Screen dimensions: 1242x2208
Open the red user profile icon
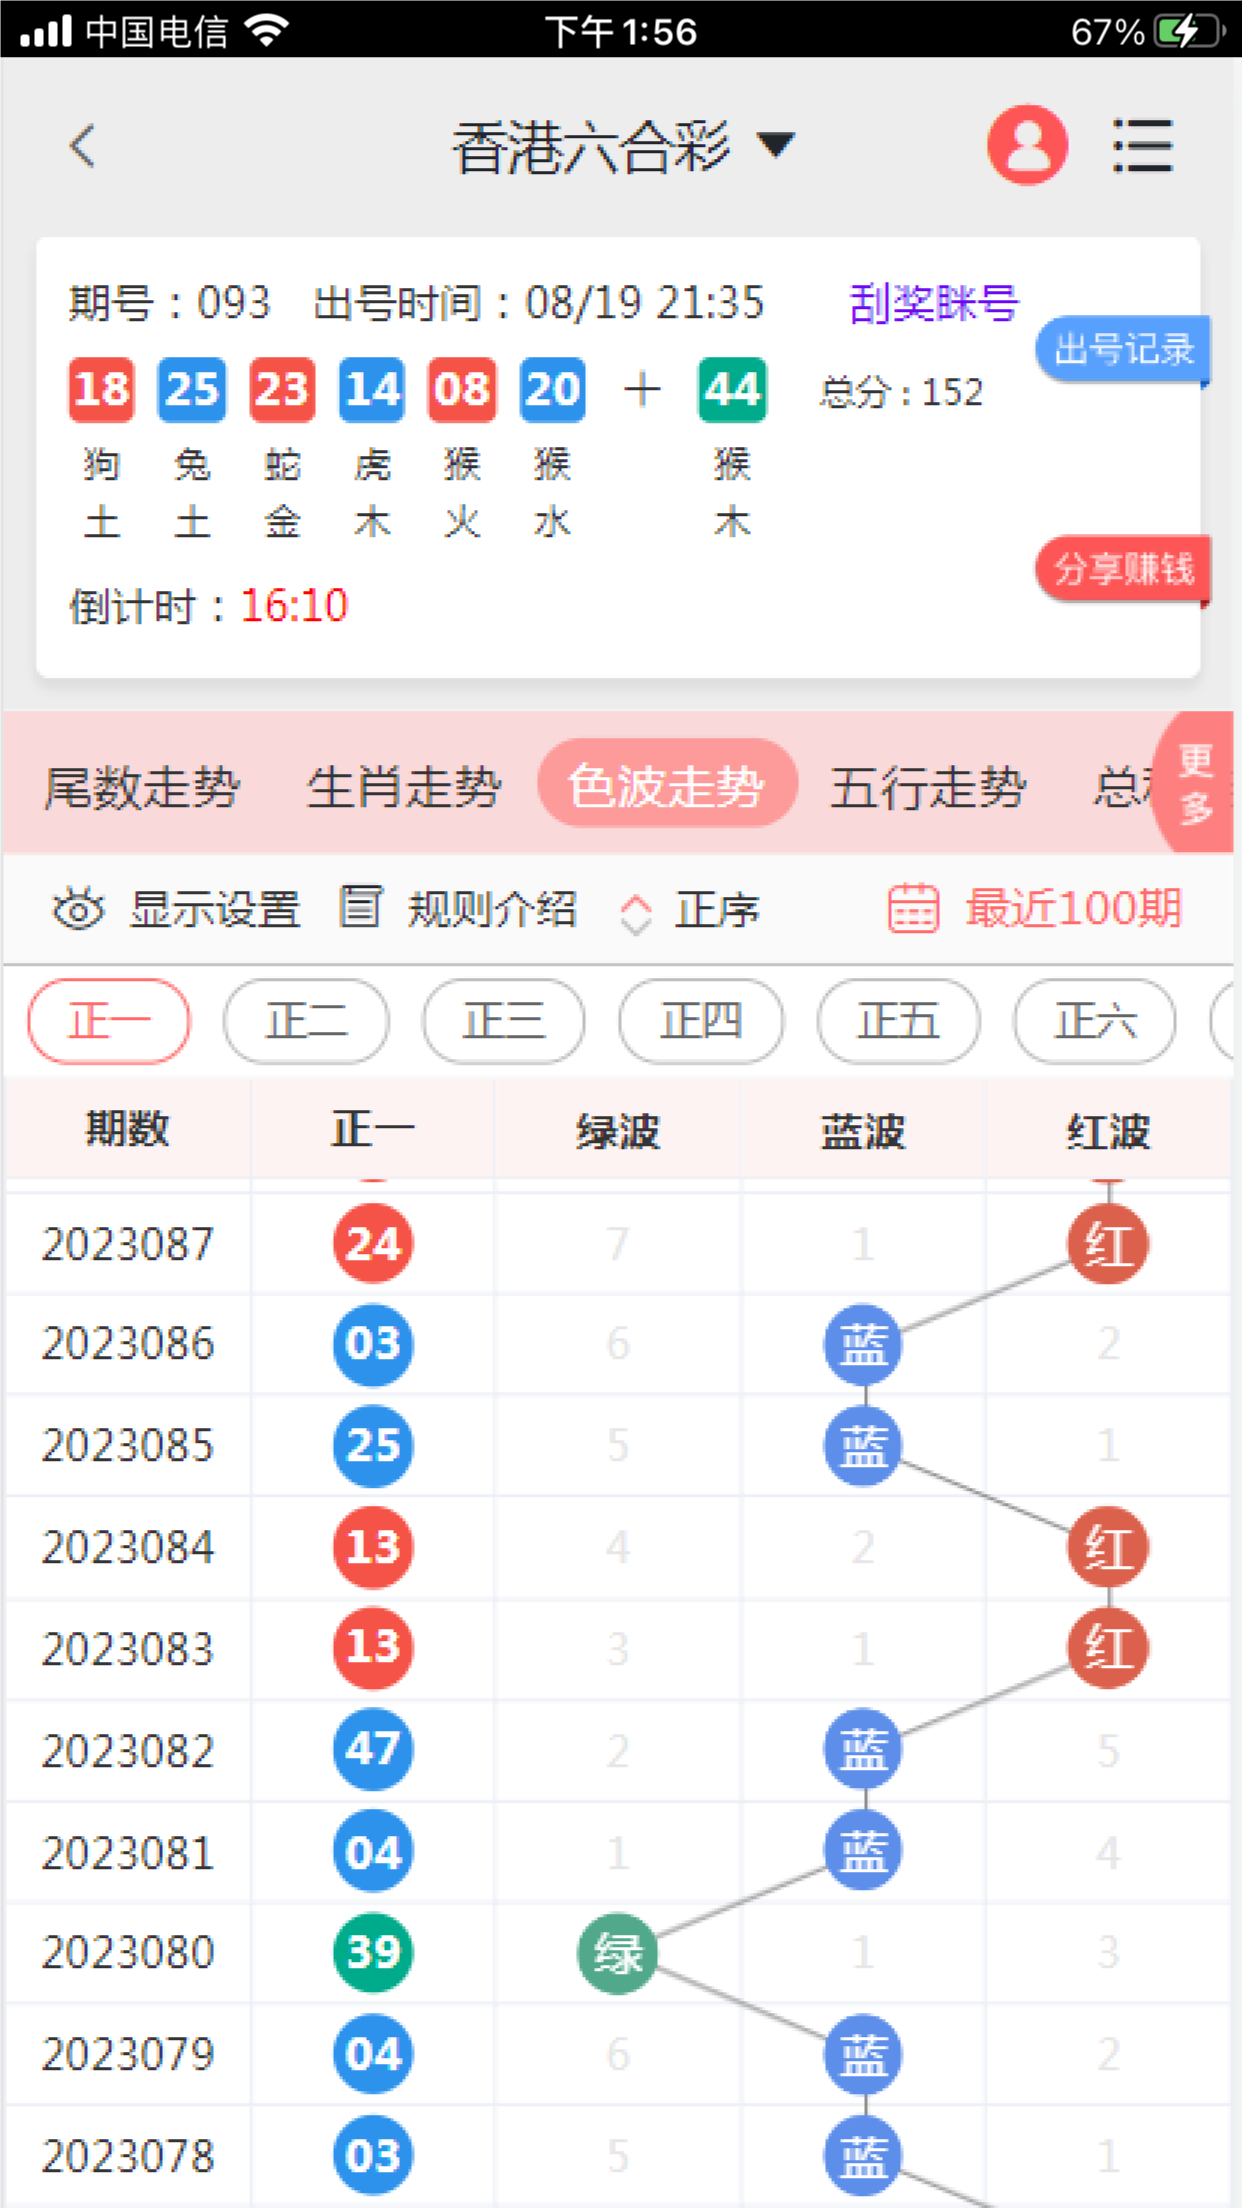tap(1027, 146)
